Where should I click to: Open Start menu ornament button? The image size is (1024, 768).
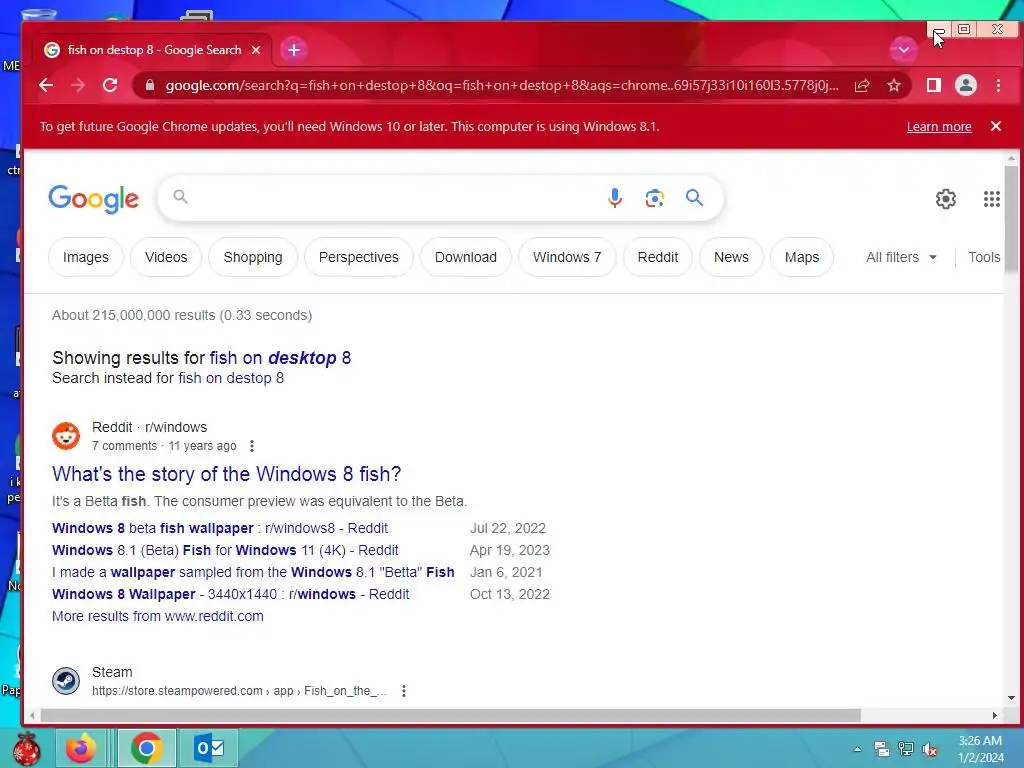pos(26,748)
